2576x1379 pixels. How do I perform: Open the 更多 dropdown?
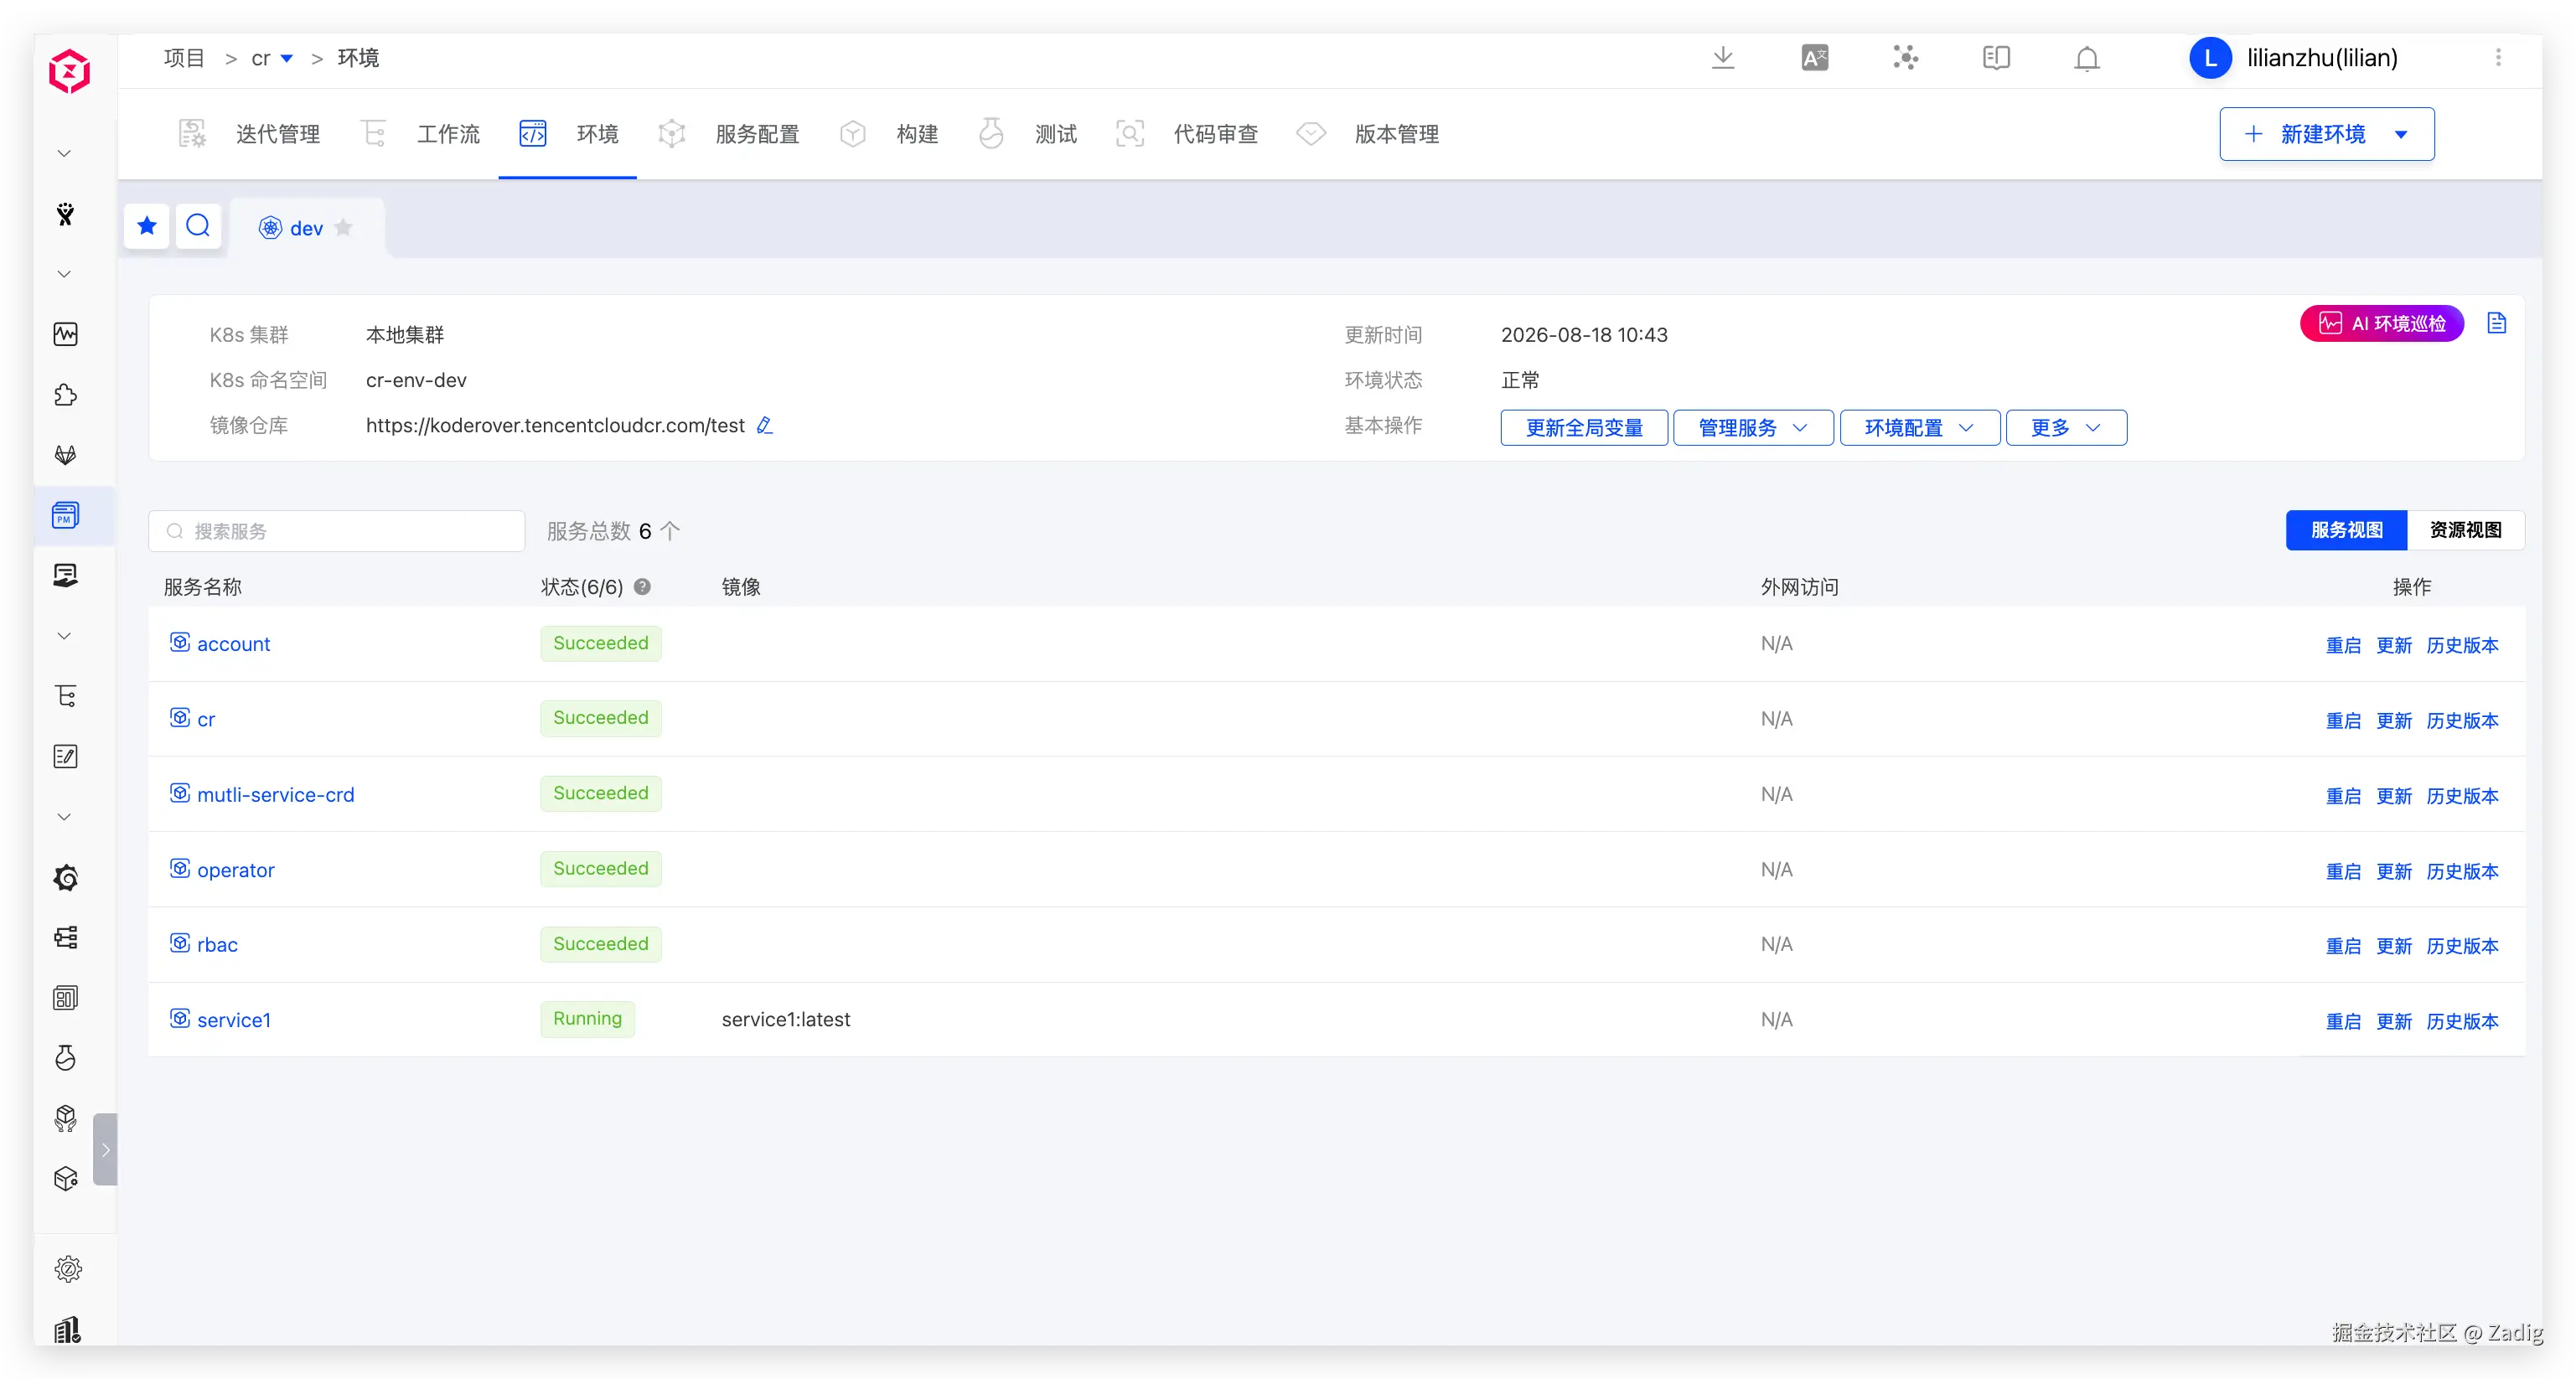2066,428
